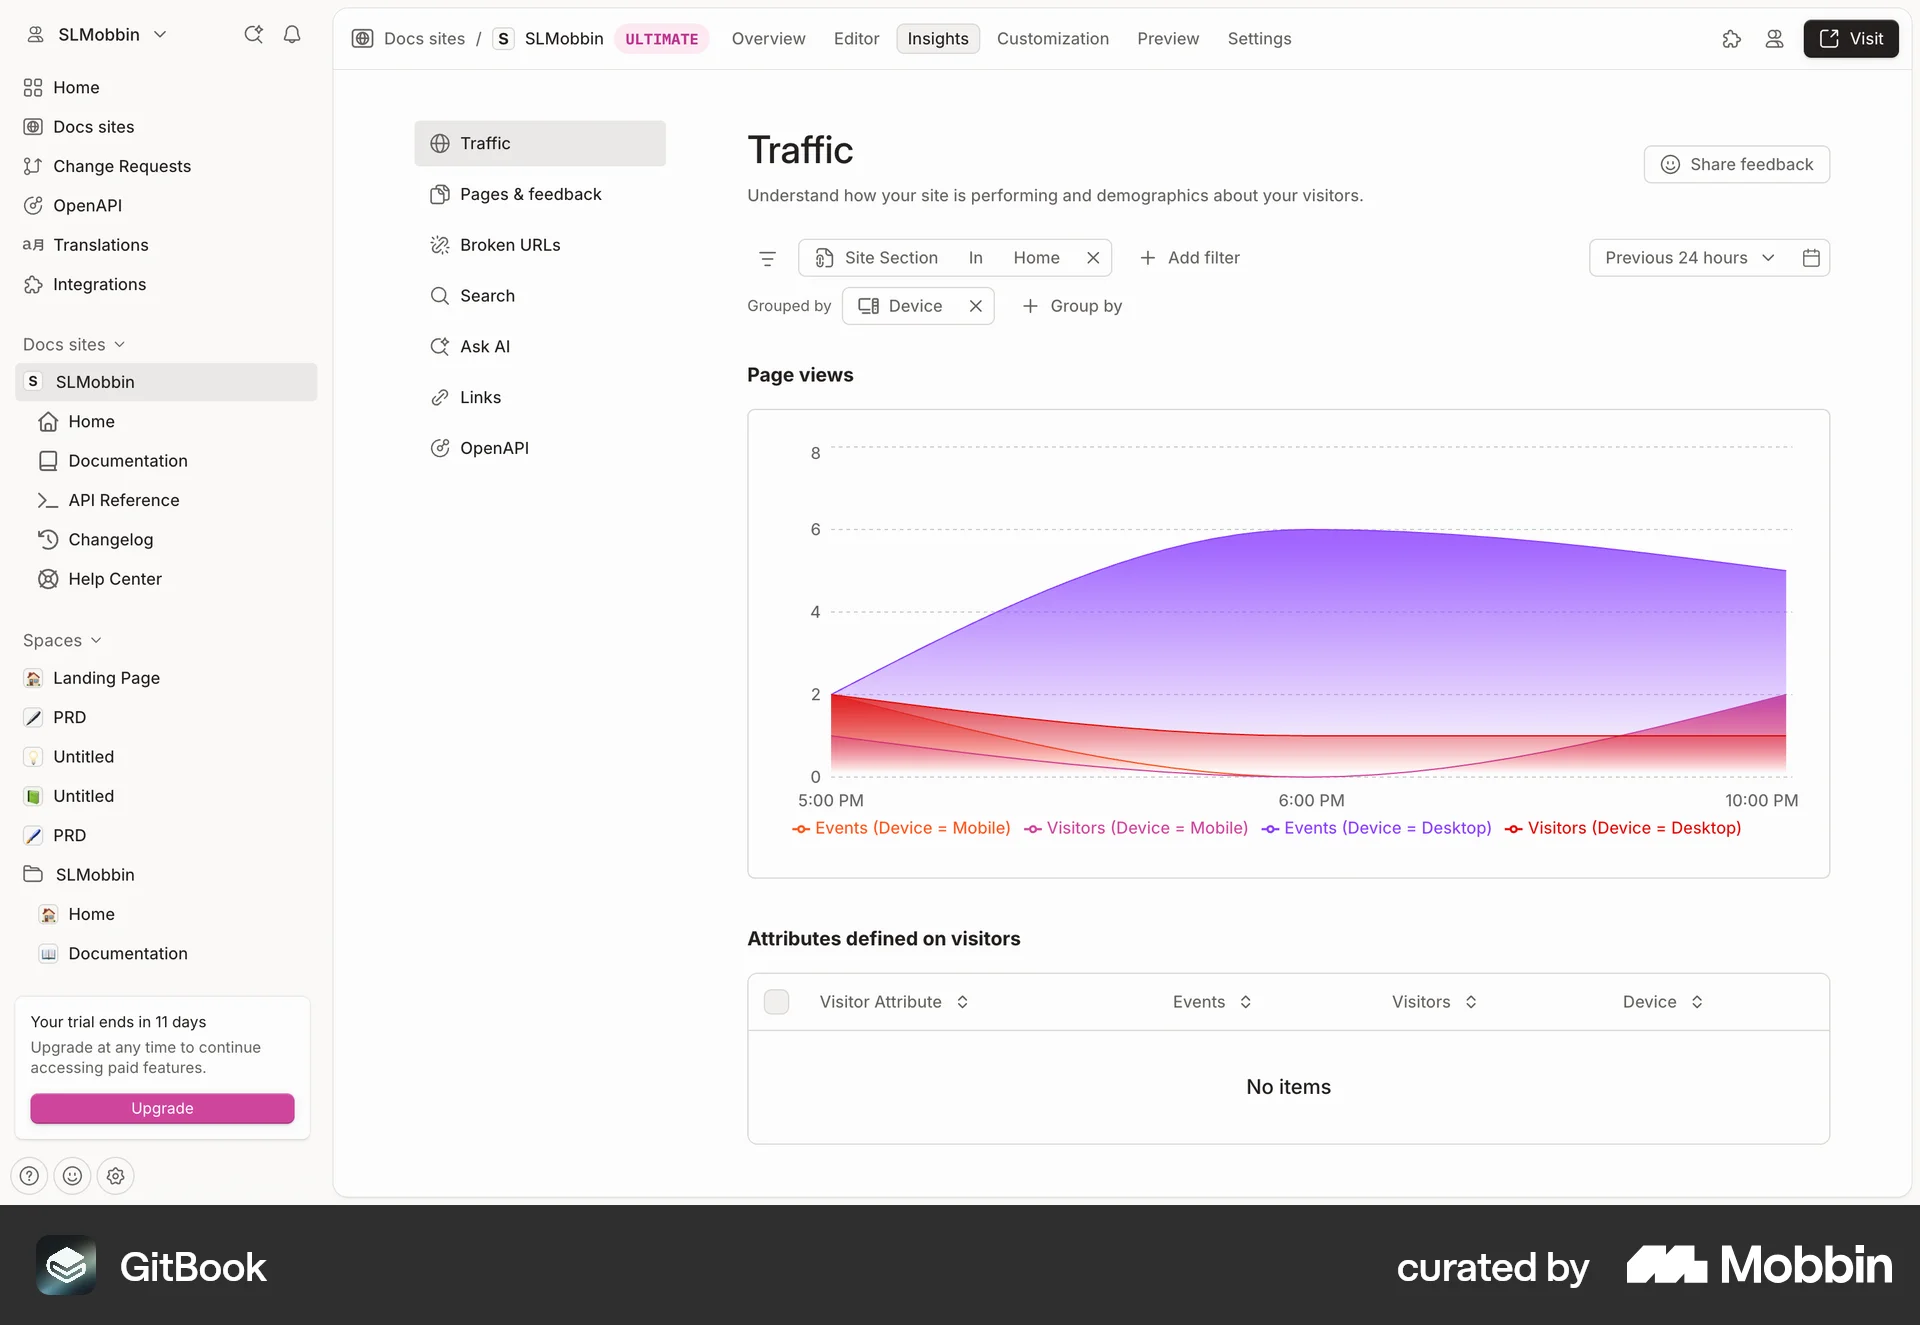Click the Visit button
The height and width of the screenshot is (1325, 1920).
pyautogui.click(x=1851, y=39)
